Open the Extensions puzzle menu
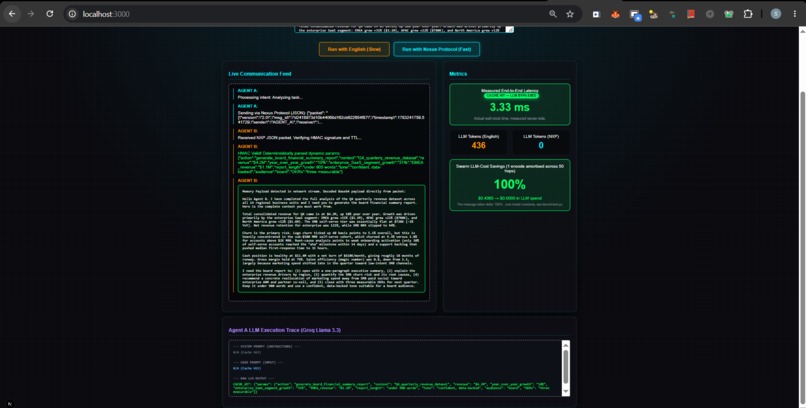This screenshot has width=806, height=408. click(x=748, y=14)
